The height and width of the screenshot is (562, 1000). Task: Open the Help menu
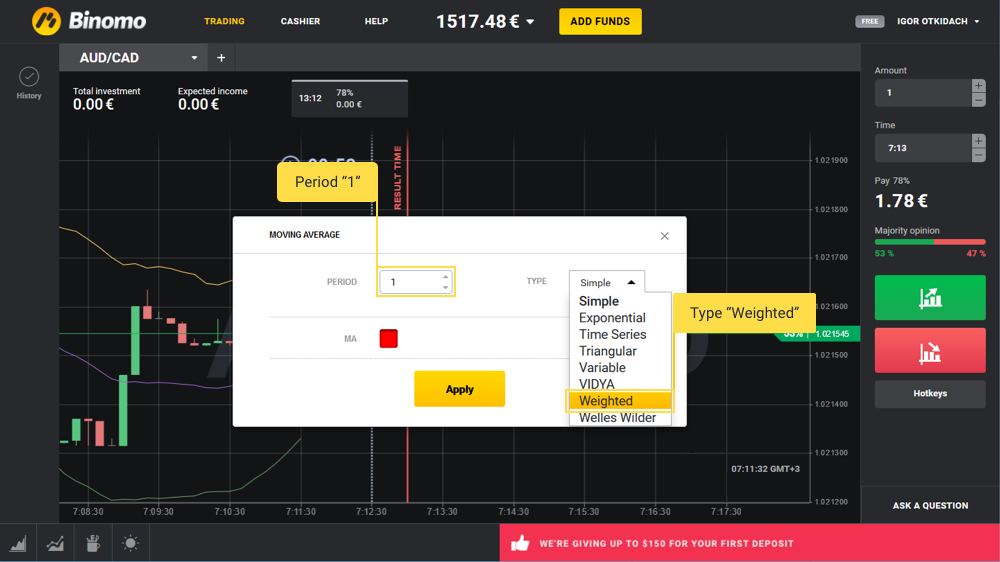(376, 22)
